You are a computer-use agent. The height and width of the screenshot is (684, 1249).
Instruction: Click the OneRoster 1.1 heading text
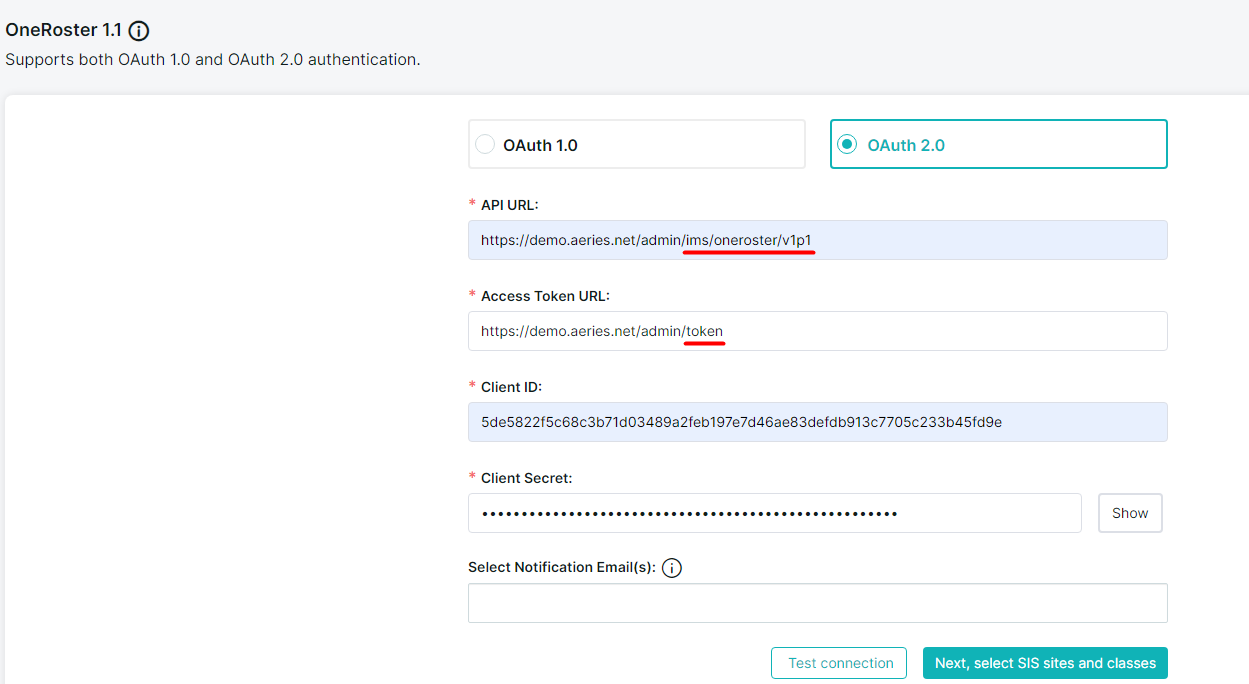coord(63,31)
